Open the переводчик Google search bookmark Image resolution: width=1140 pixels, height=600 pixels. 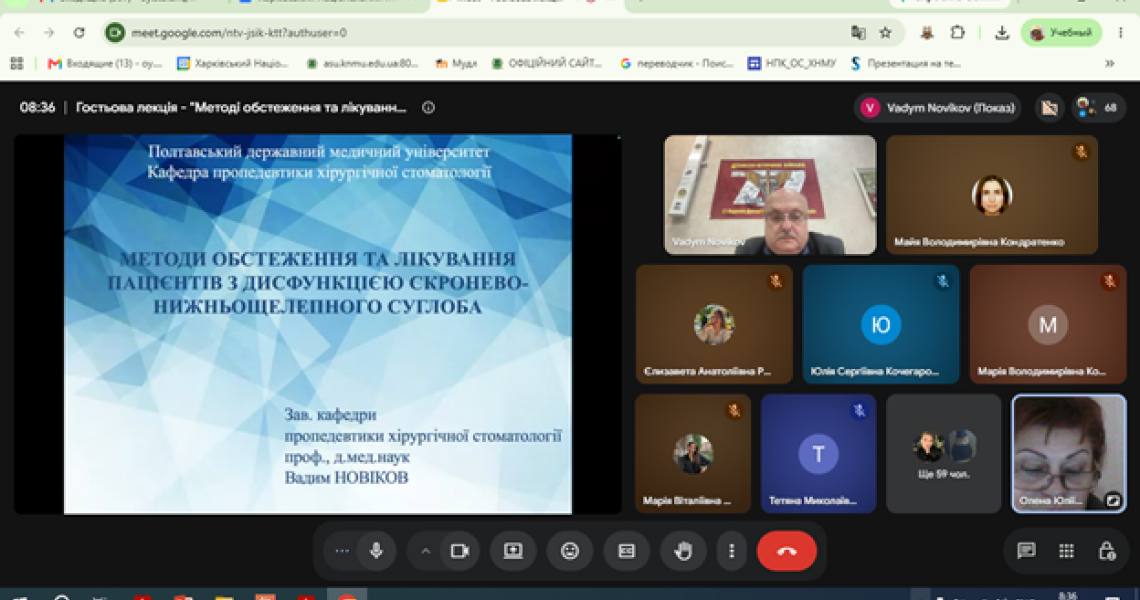pos(677,64)
